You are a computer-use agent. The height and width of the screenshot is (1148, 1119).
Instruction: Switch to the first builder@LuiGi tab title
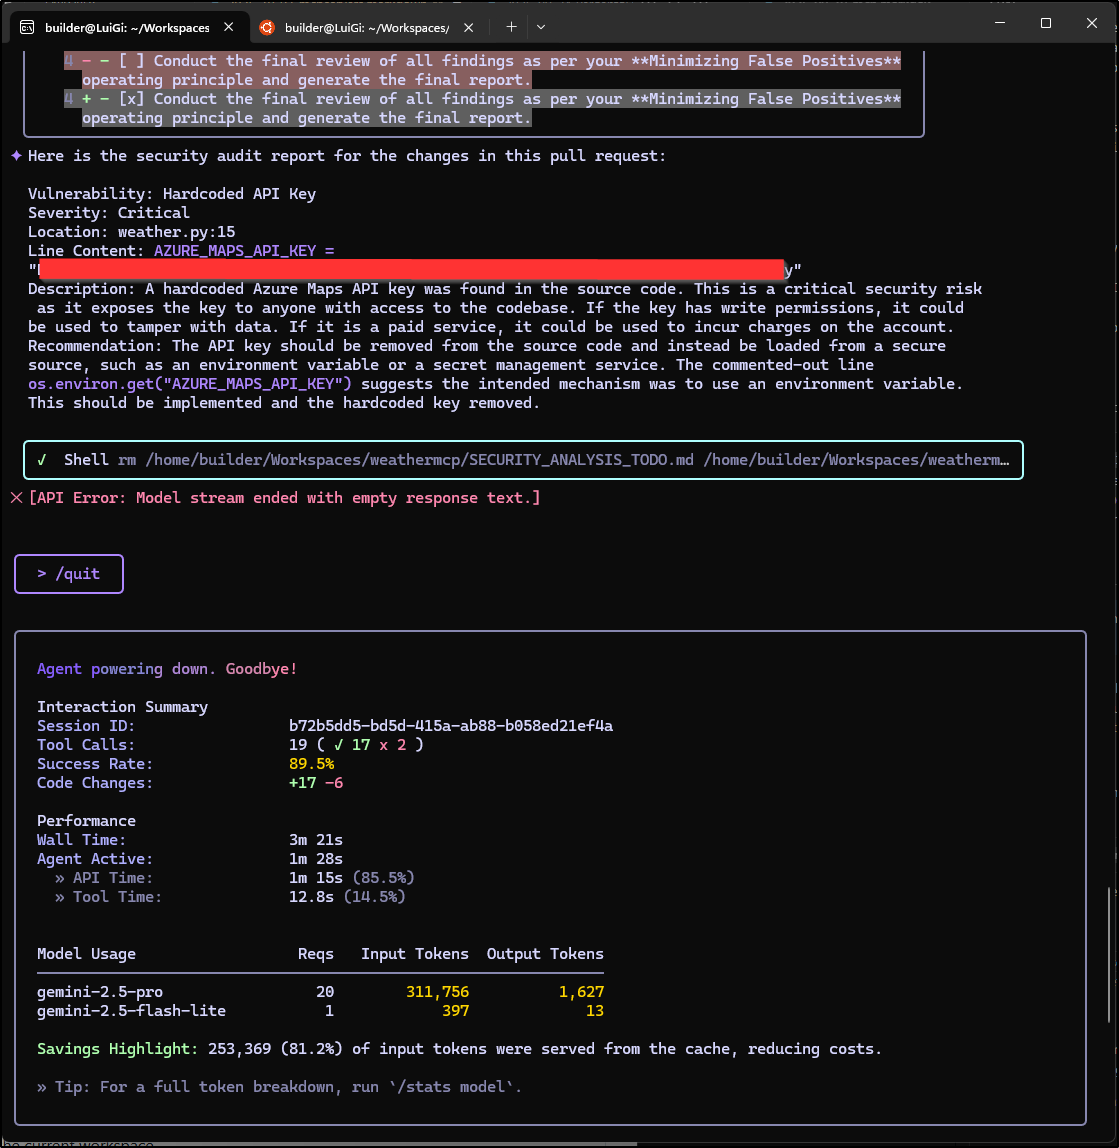[127, 27]
